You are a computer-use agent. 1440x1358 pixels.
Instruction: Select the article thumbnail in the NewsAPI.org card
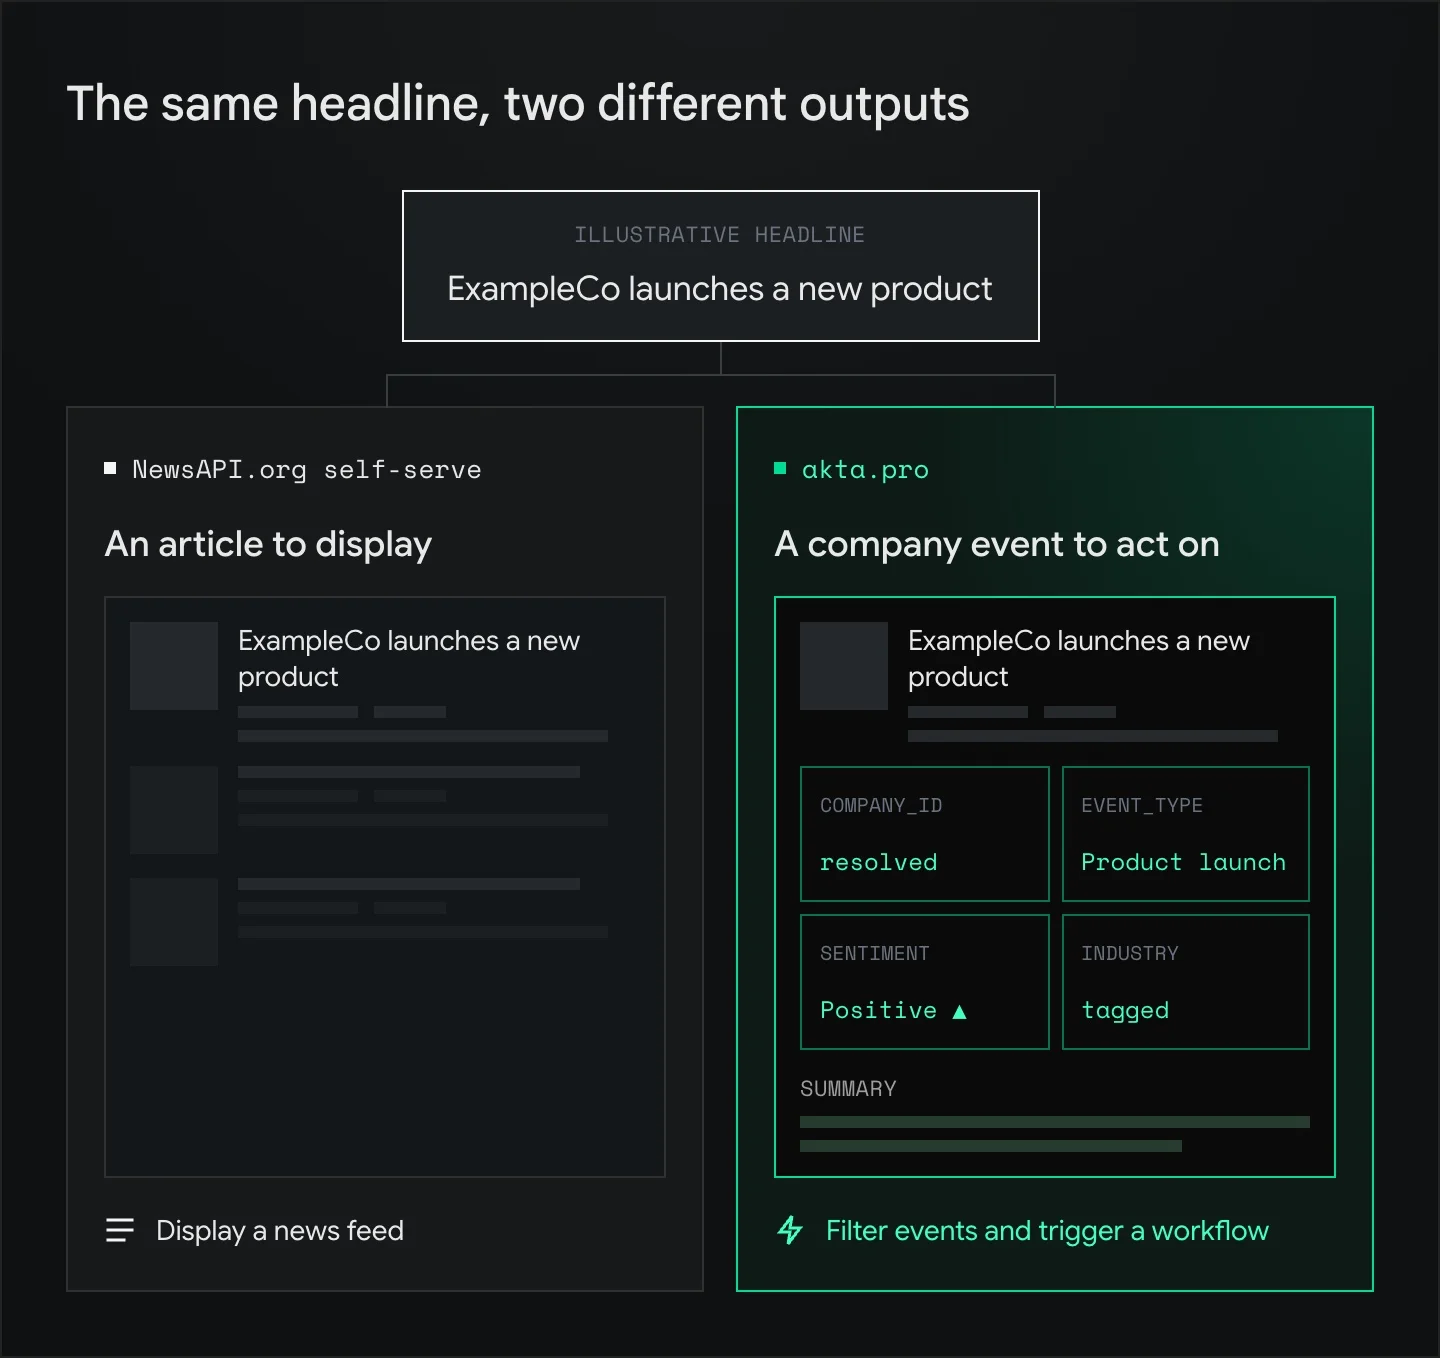[x=174, y=666]
